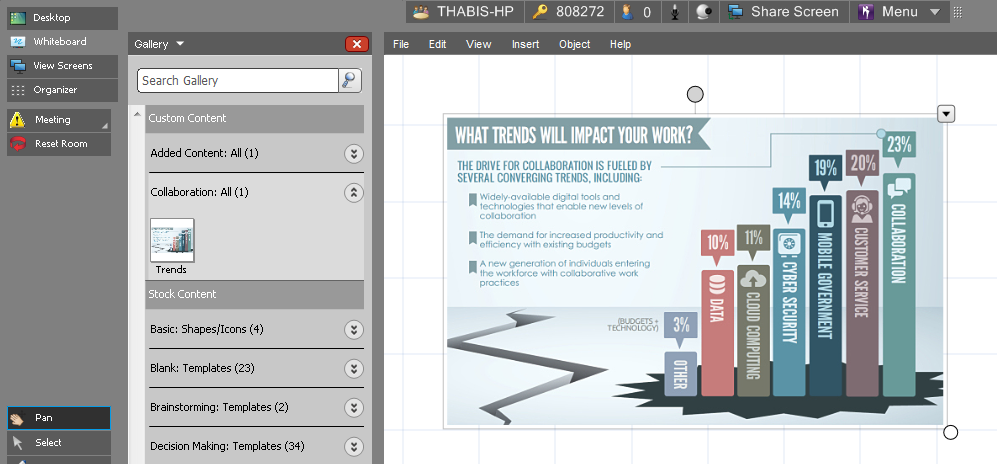Click the participants count icon
This screenshot has height=464, width=997.
point(626,12)
